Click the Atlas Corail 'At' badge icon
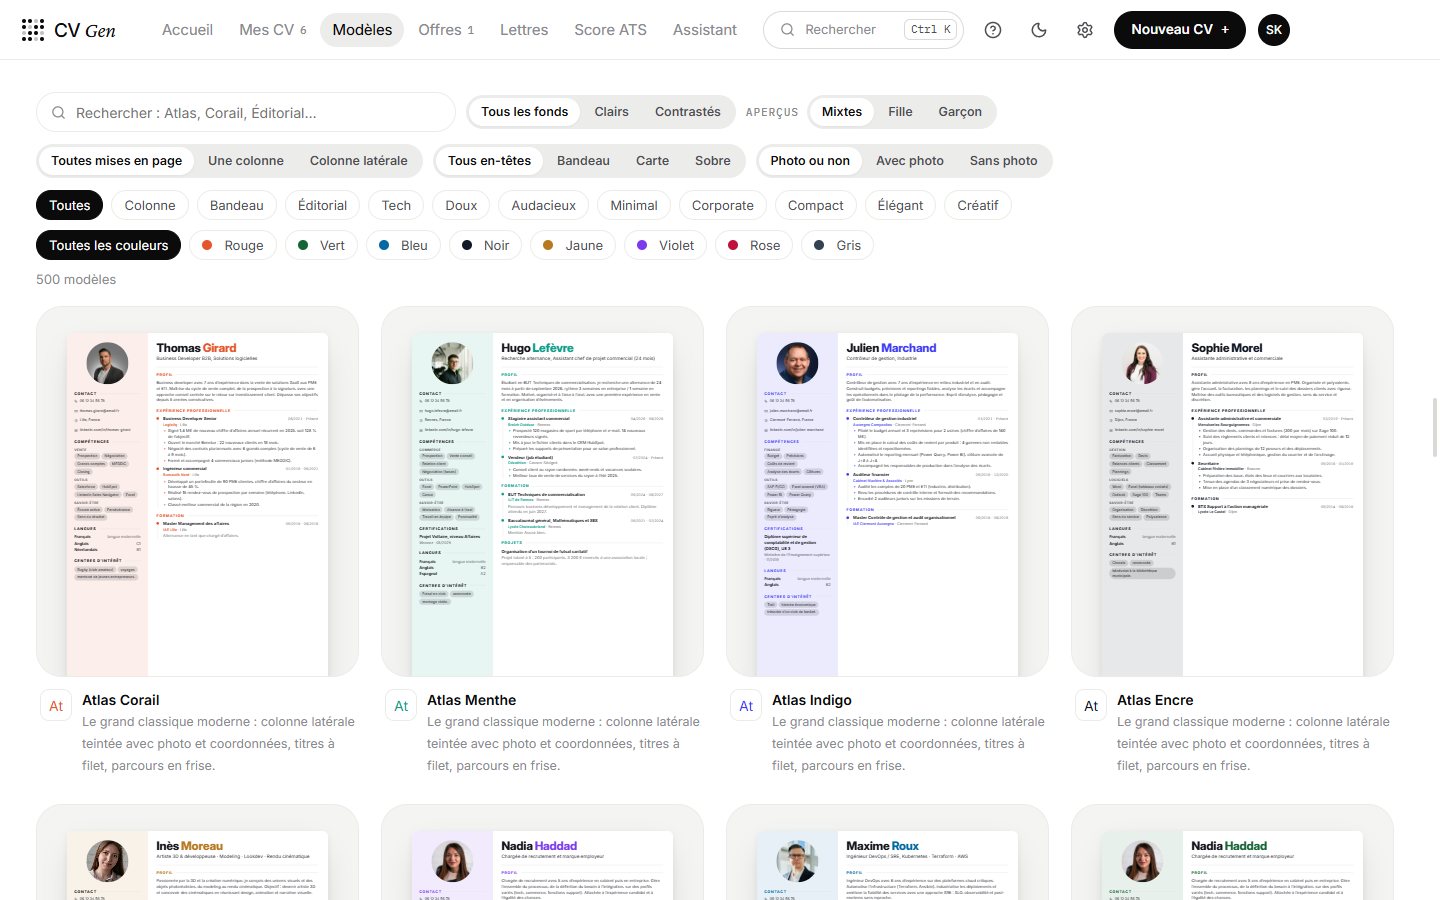 coord(56,706)
